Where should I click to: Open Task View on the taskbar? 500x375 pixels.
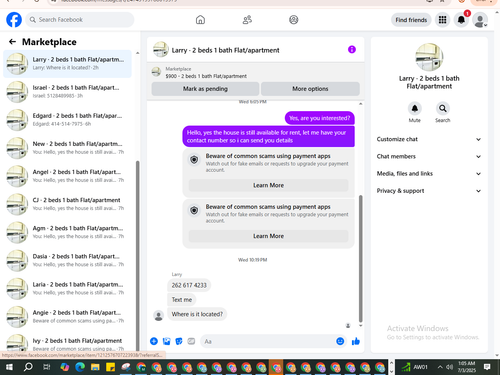pyautogui.click(x=46, y=367)
